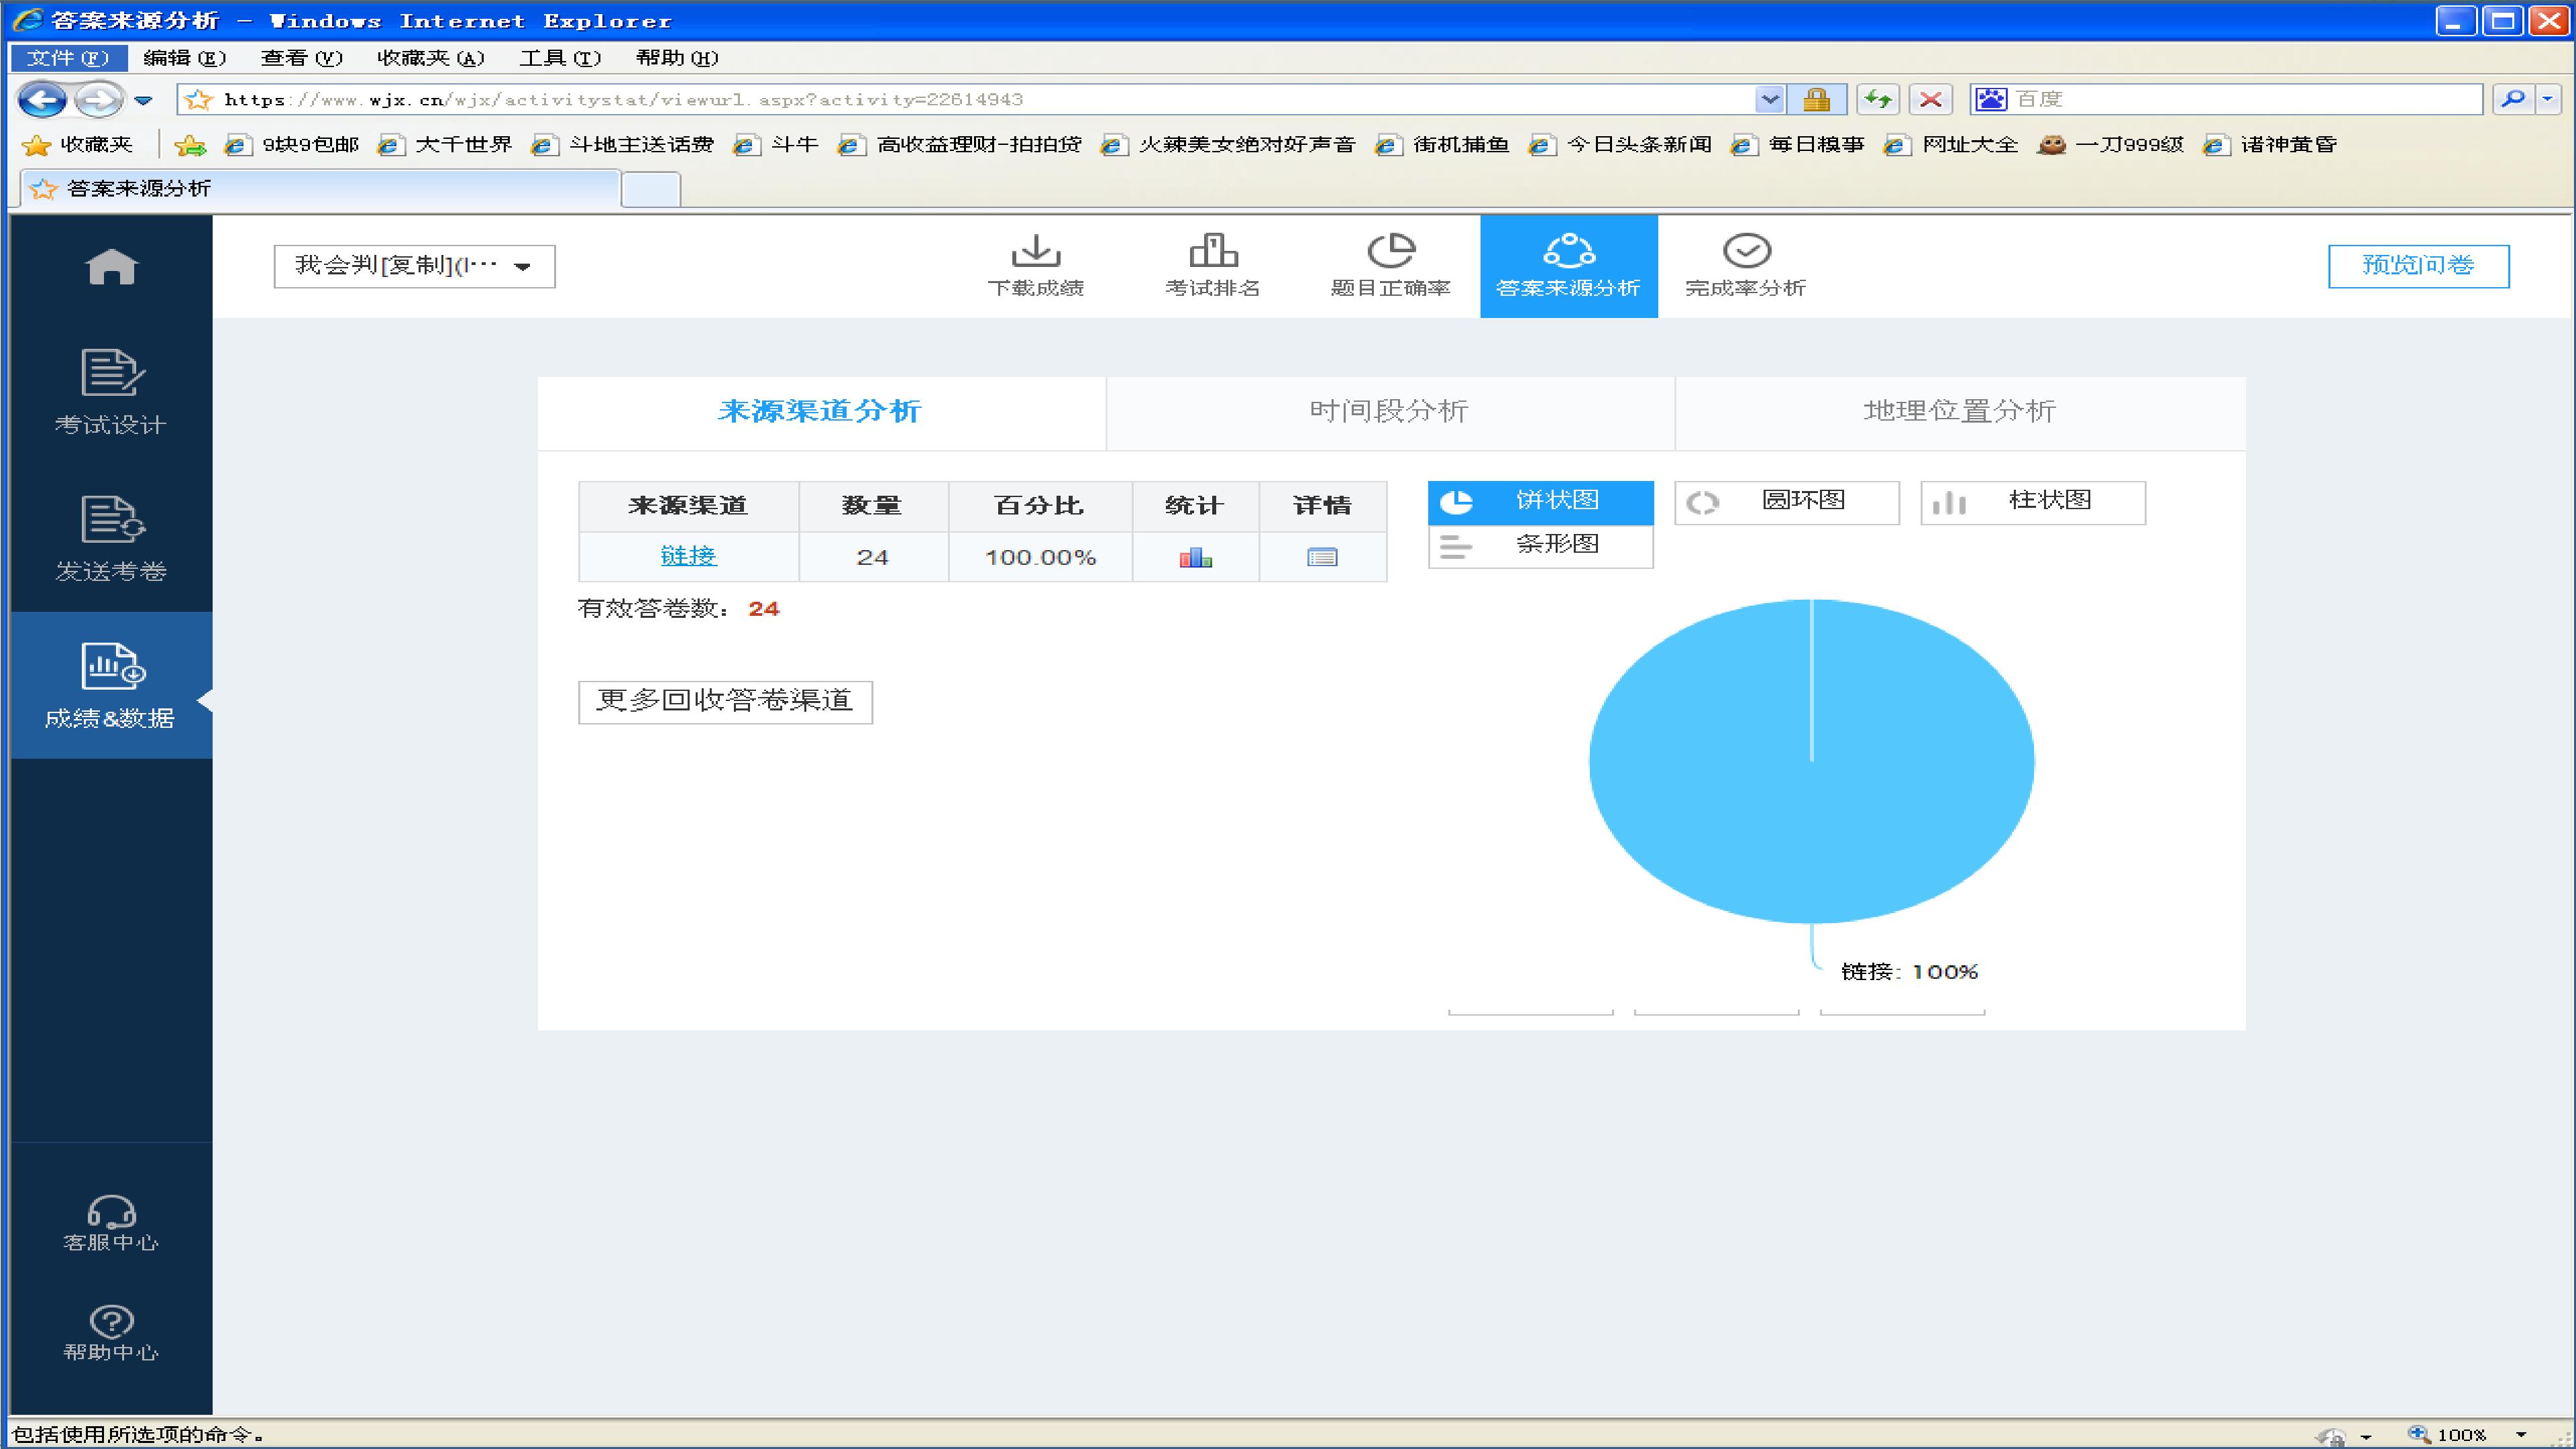Click the 链接 source link
2576x1449 pixels.
[x=688, y=556]
